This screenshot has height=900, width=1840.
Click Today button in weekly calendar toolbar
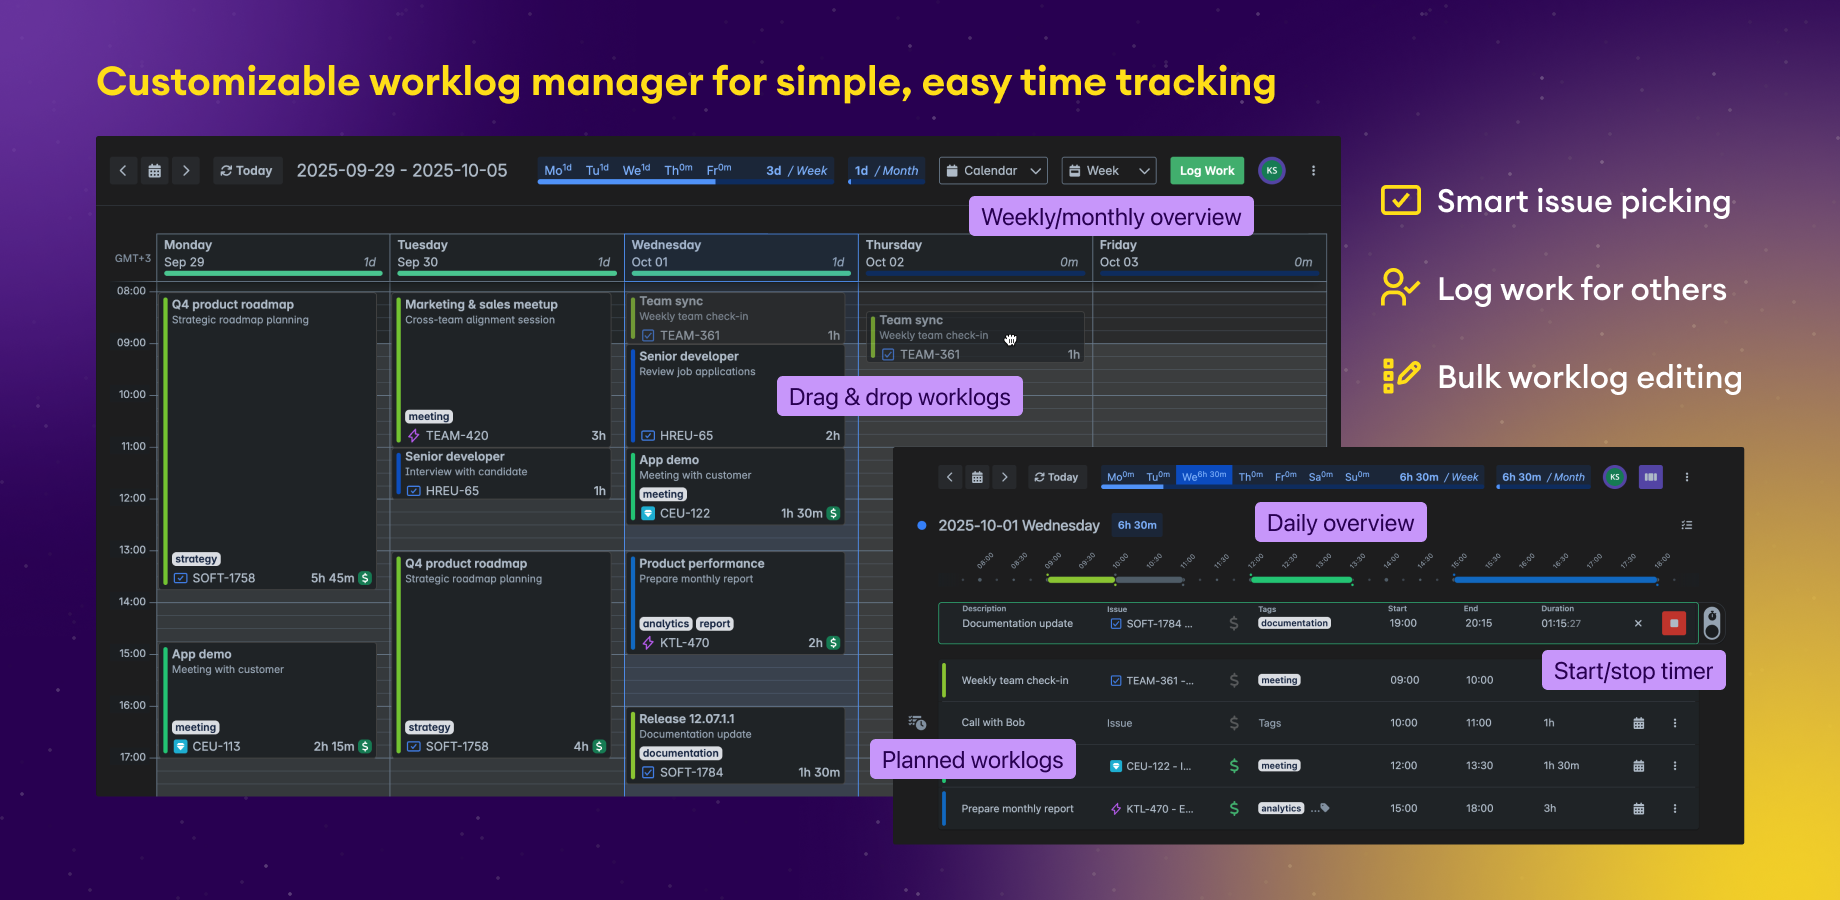pos(246,171)
